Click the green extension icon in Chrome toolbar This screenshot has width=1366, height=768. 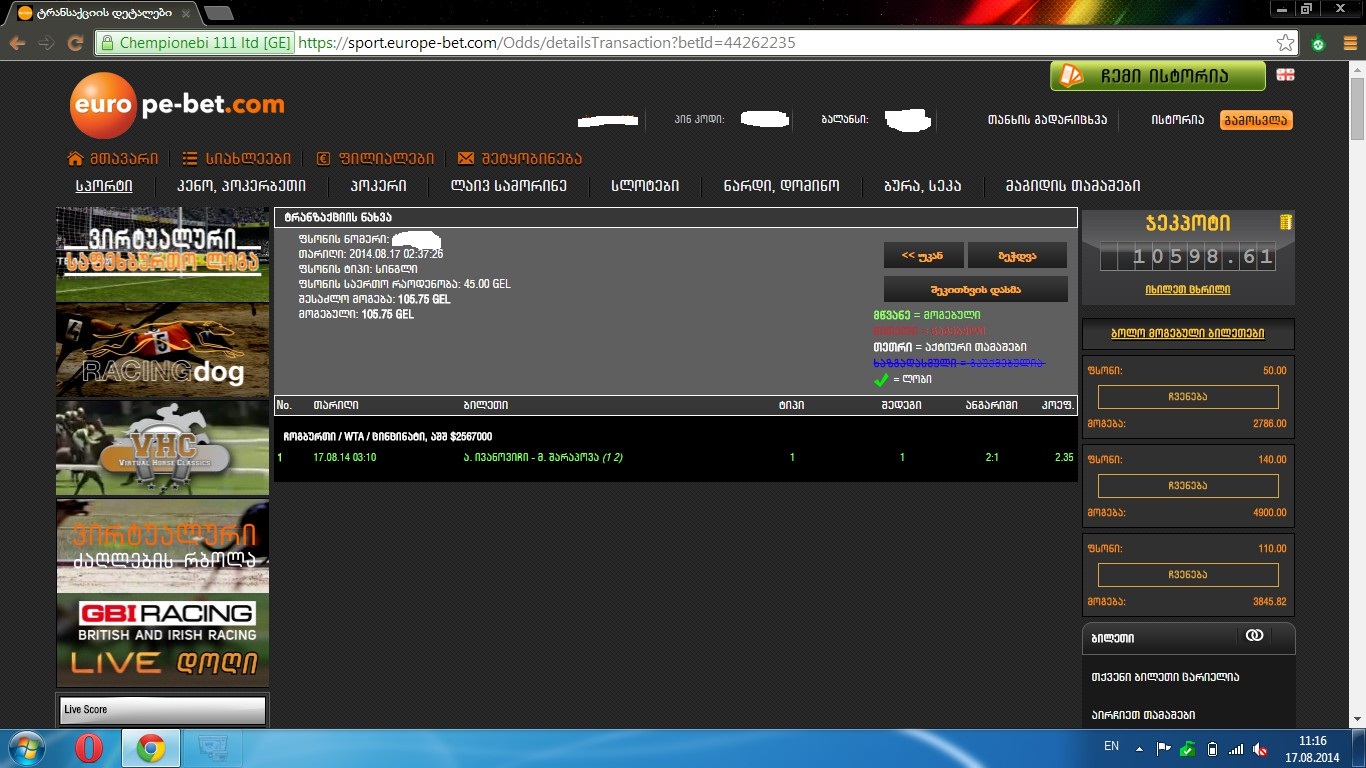point(1319,43)
